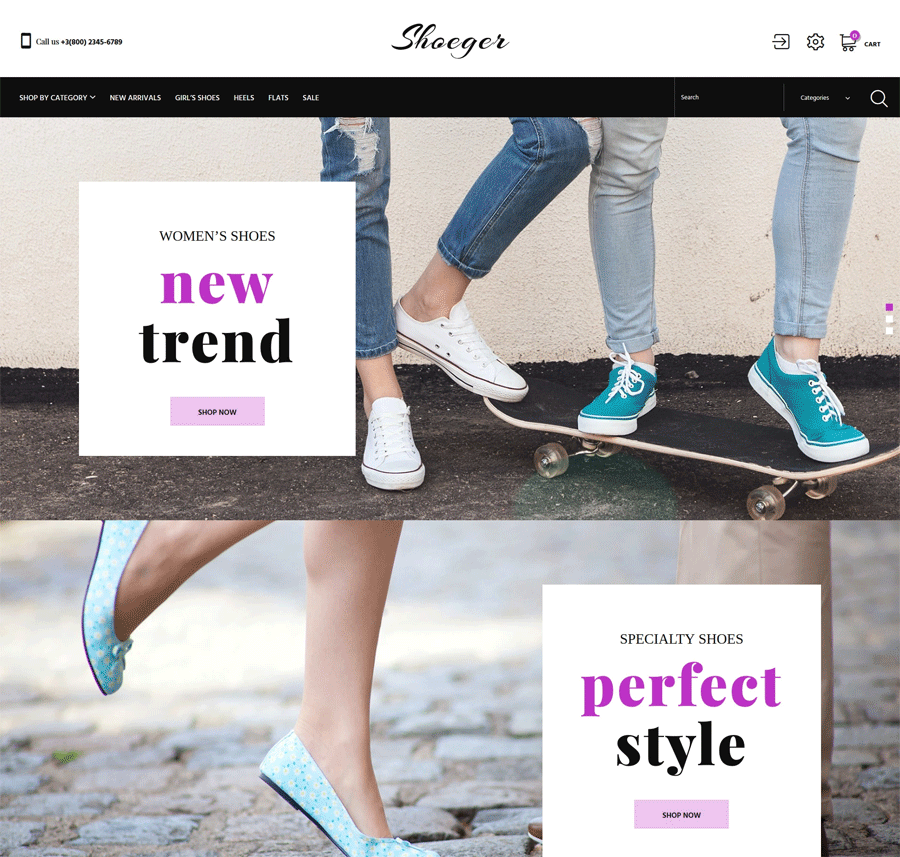Select the second slider dot
This screenshot has height=857, width=900.
click(889, 319)
